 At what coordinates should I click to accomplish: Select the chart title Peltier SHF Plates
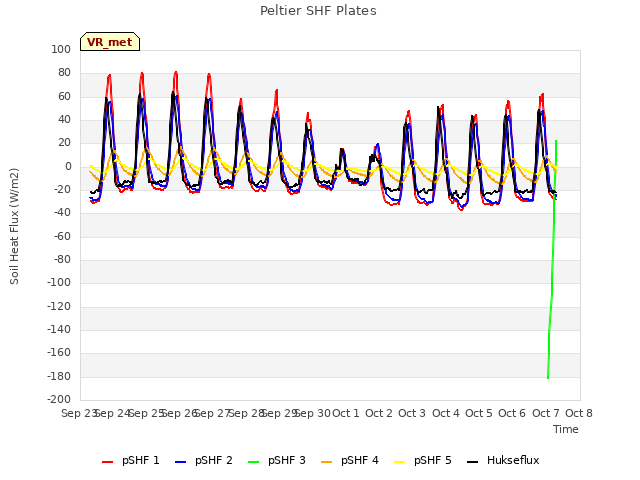click(x=318, y=11)
